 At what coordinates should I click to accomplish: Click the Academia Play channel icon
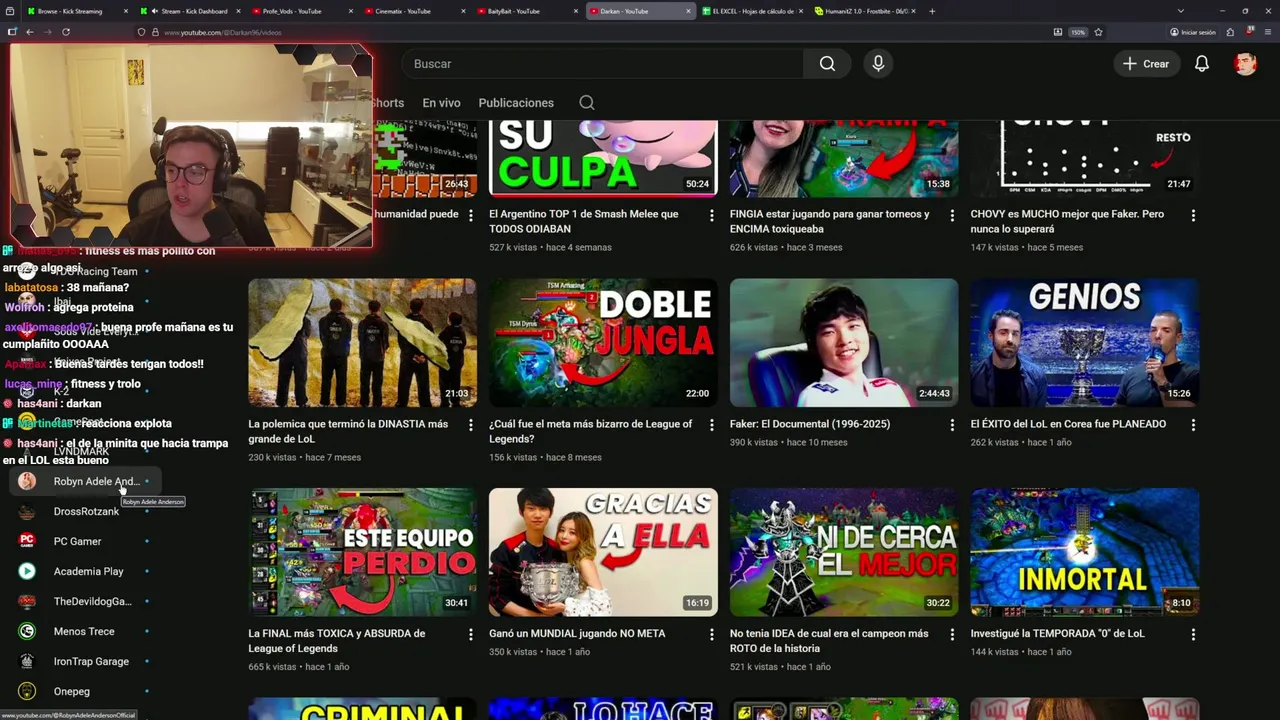(27, 571)
